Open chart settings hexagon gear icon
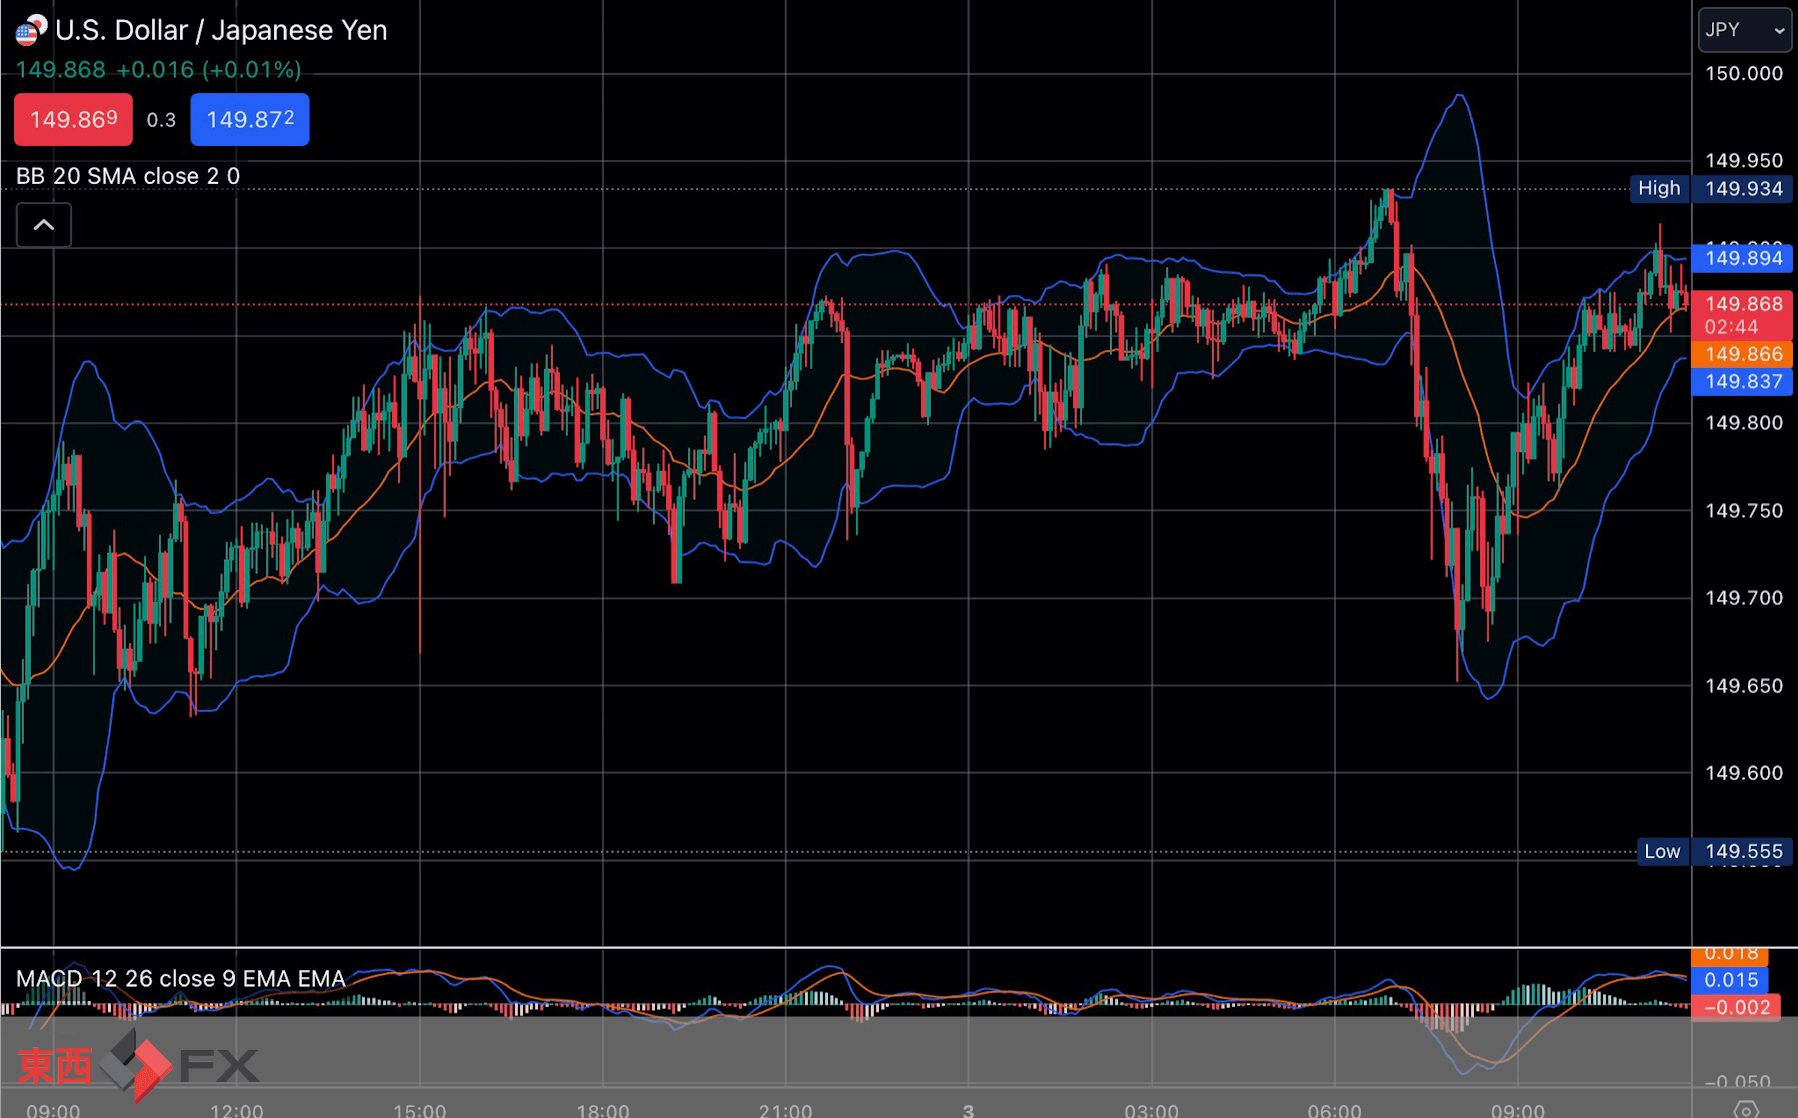Viewport: 1798px width, 1118px height. click(x=1746, y=1108)
